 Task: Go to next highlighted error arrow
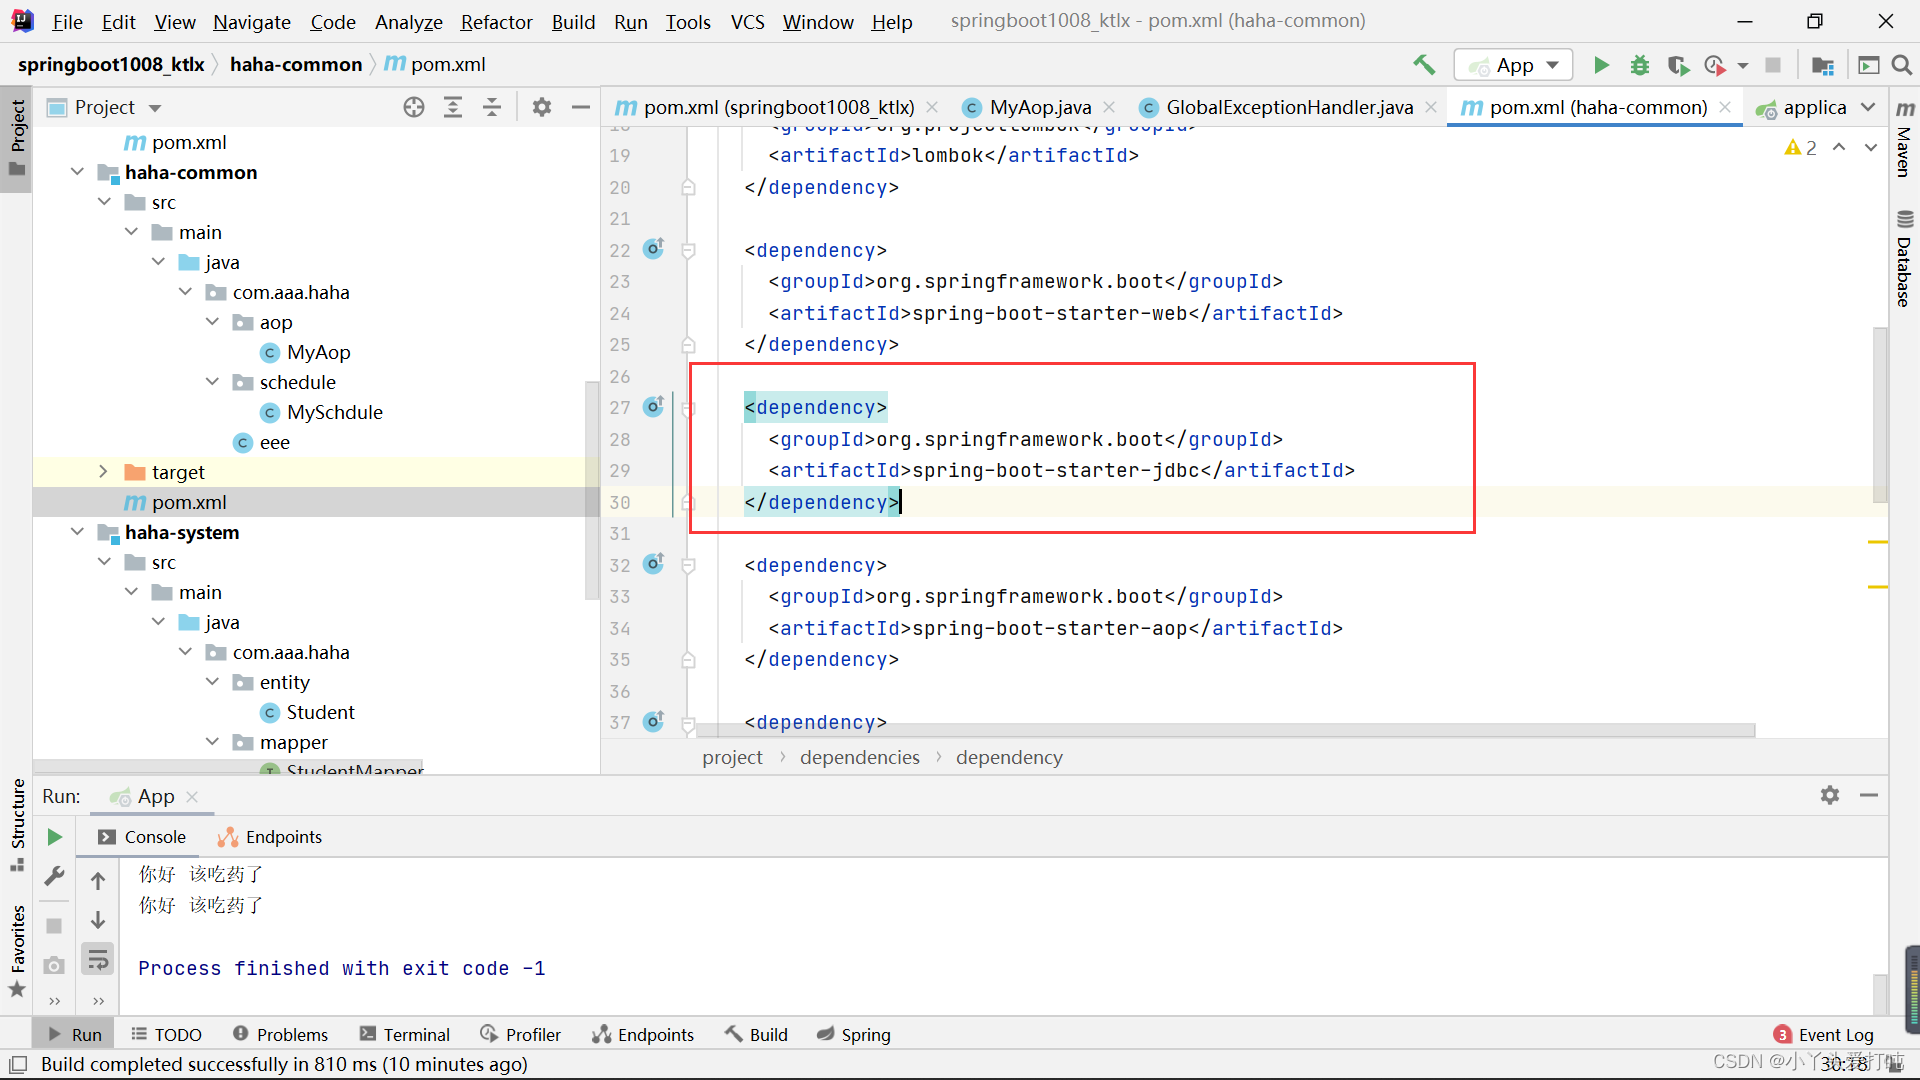pos(1871,147)
